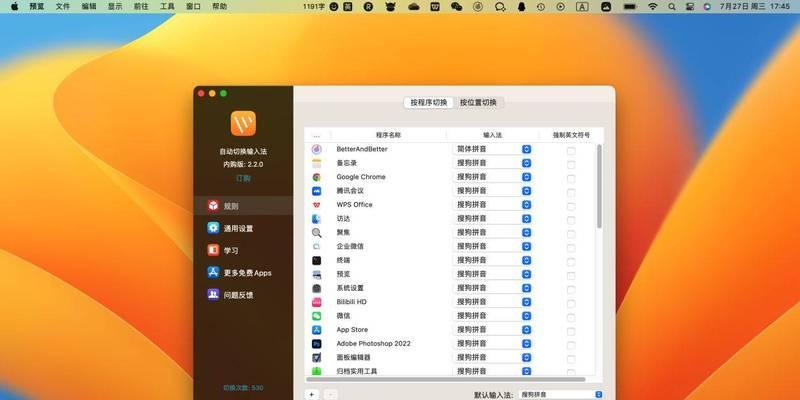Toggle 强制英文符号 for 访达
Screen dimensions: 800x400
click(x=571, y=220)
